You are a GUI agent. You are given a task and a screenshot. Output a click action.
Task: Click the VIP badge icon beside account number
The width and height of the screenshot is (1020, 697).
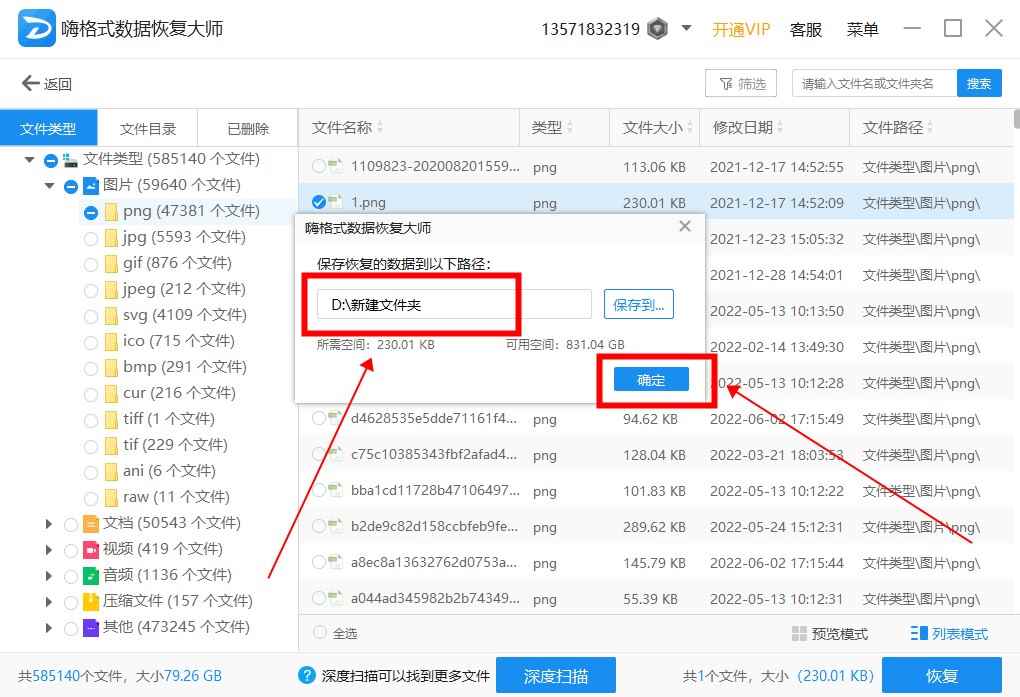(657, 29)
